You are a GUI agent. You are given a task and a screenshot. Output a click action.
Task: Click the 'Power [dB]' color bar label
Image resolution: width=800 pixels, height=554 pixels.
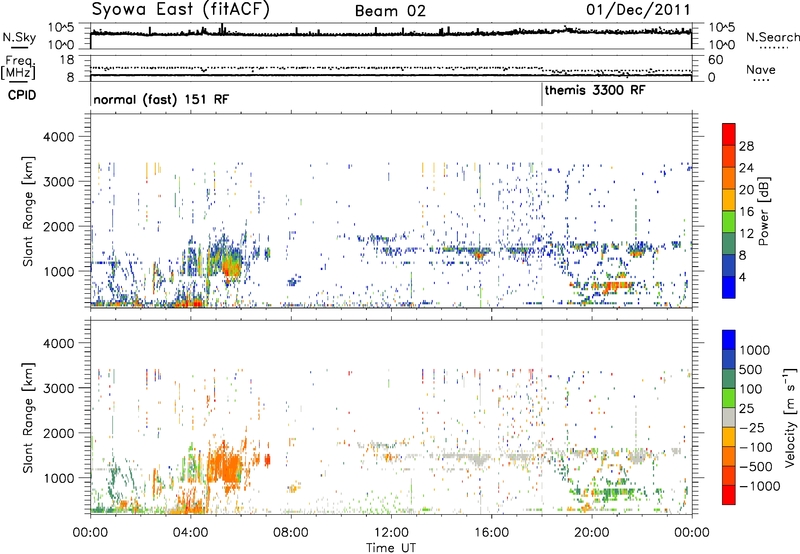763,211
